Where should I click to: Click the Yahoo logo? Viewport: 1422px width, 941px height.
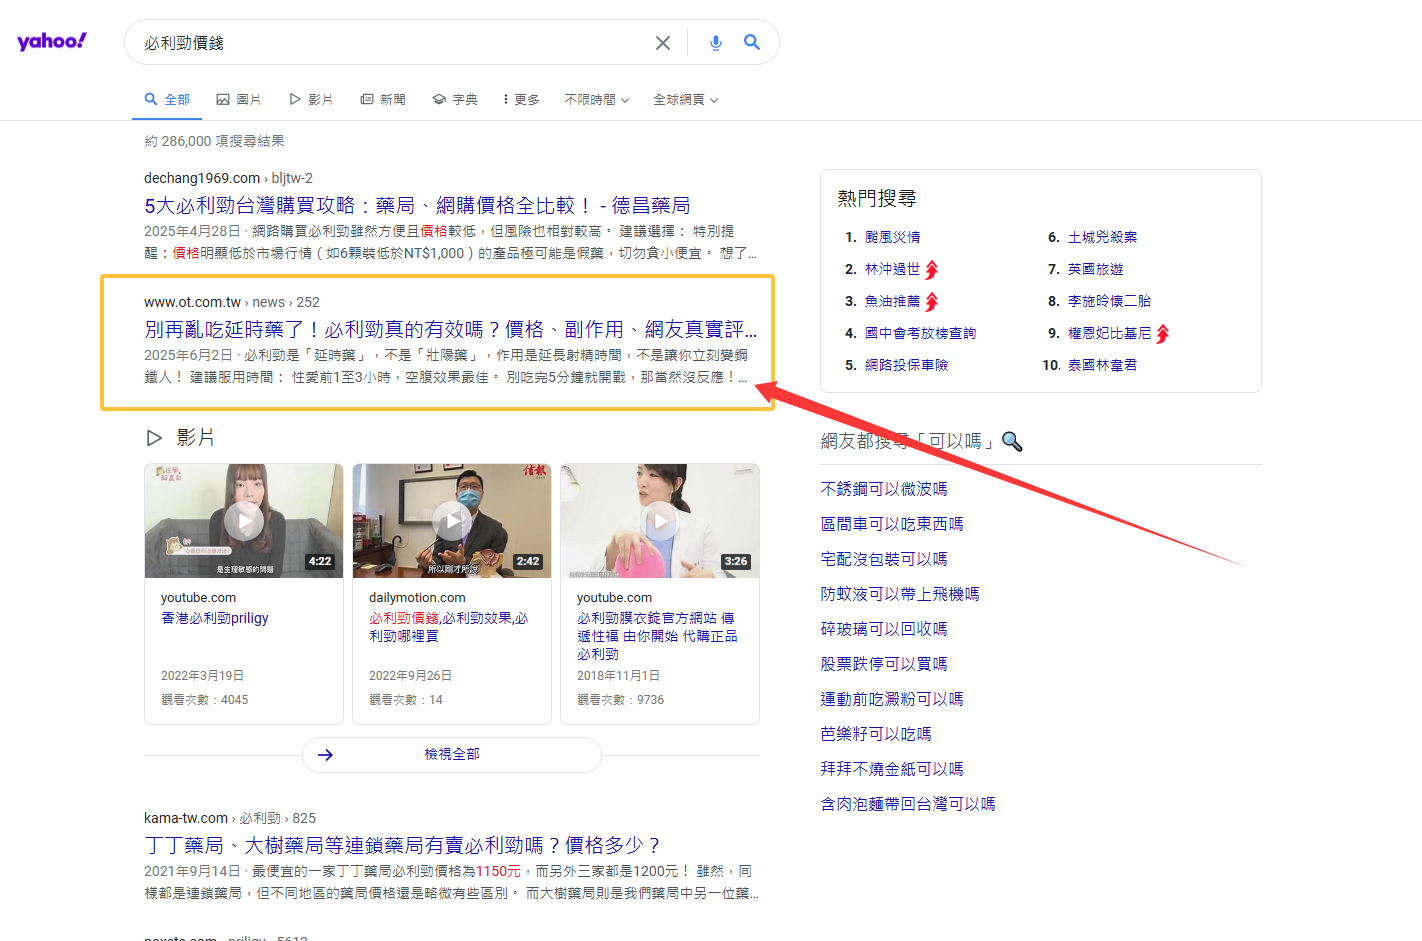pos(52,41)
